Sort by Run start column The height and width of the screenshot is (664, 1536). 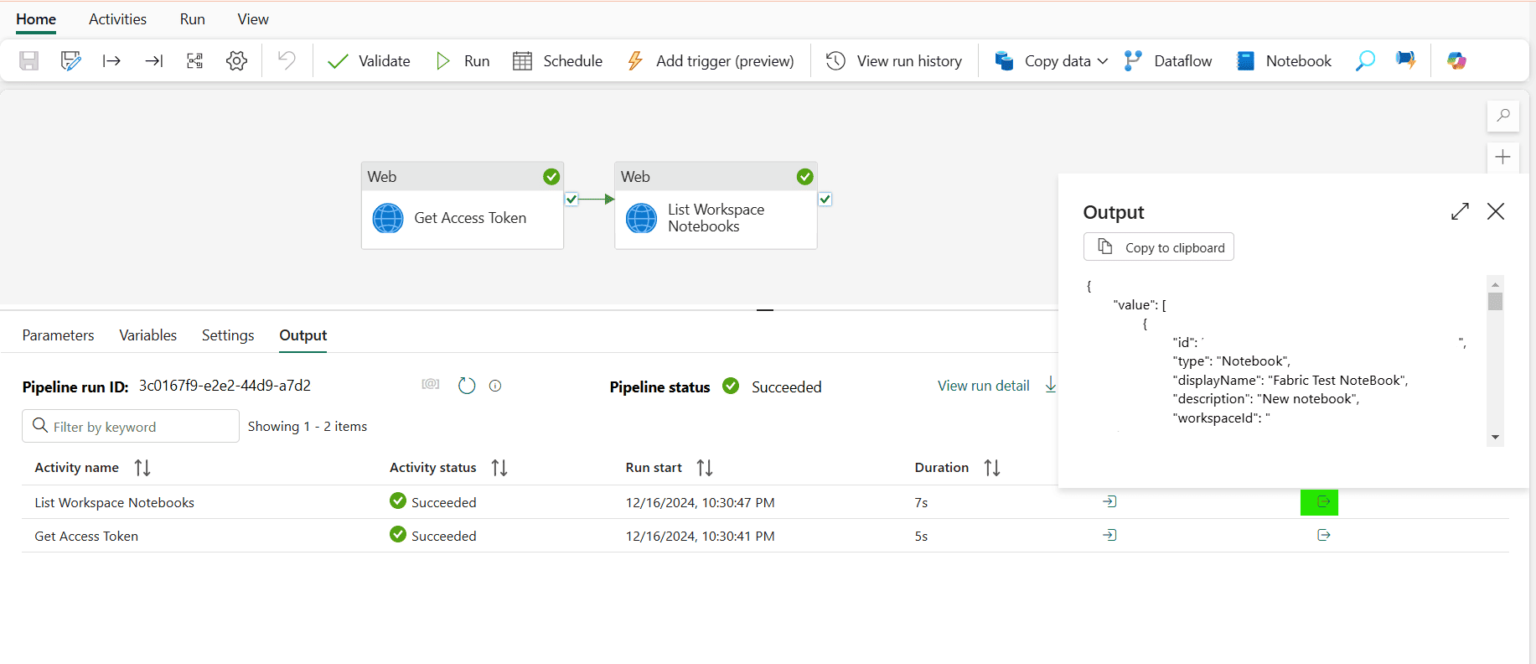tap(705, 468)
